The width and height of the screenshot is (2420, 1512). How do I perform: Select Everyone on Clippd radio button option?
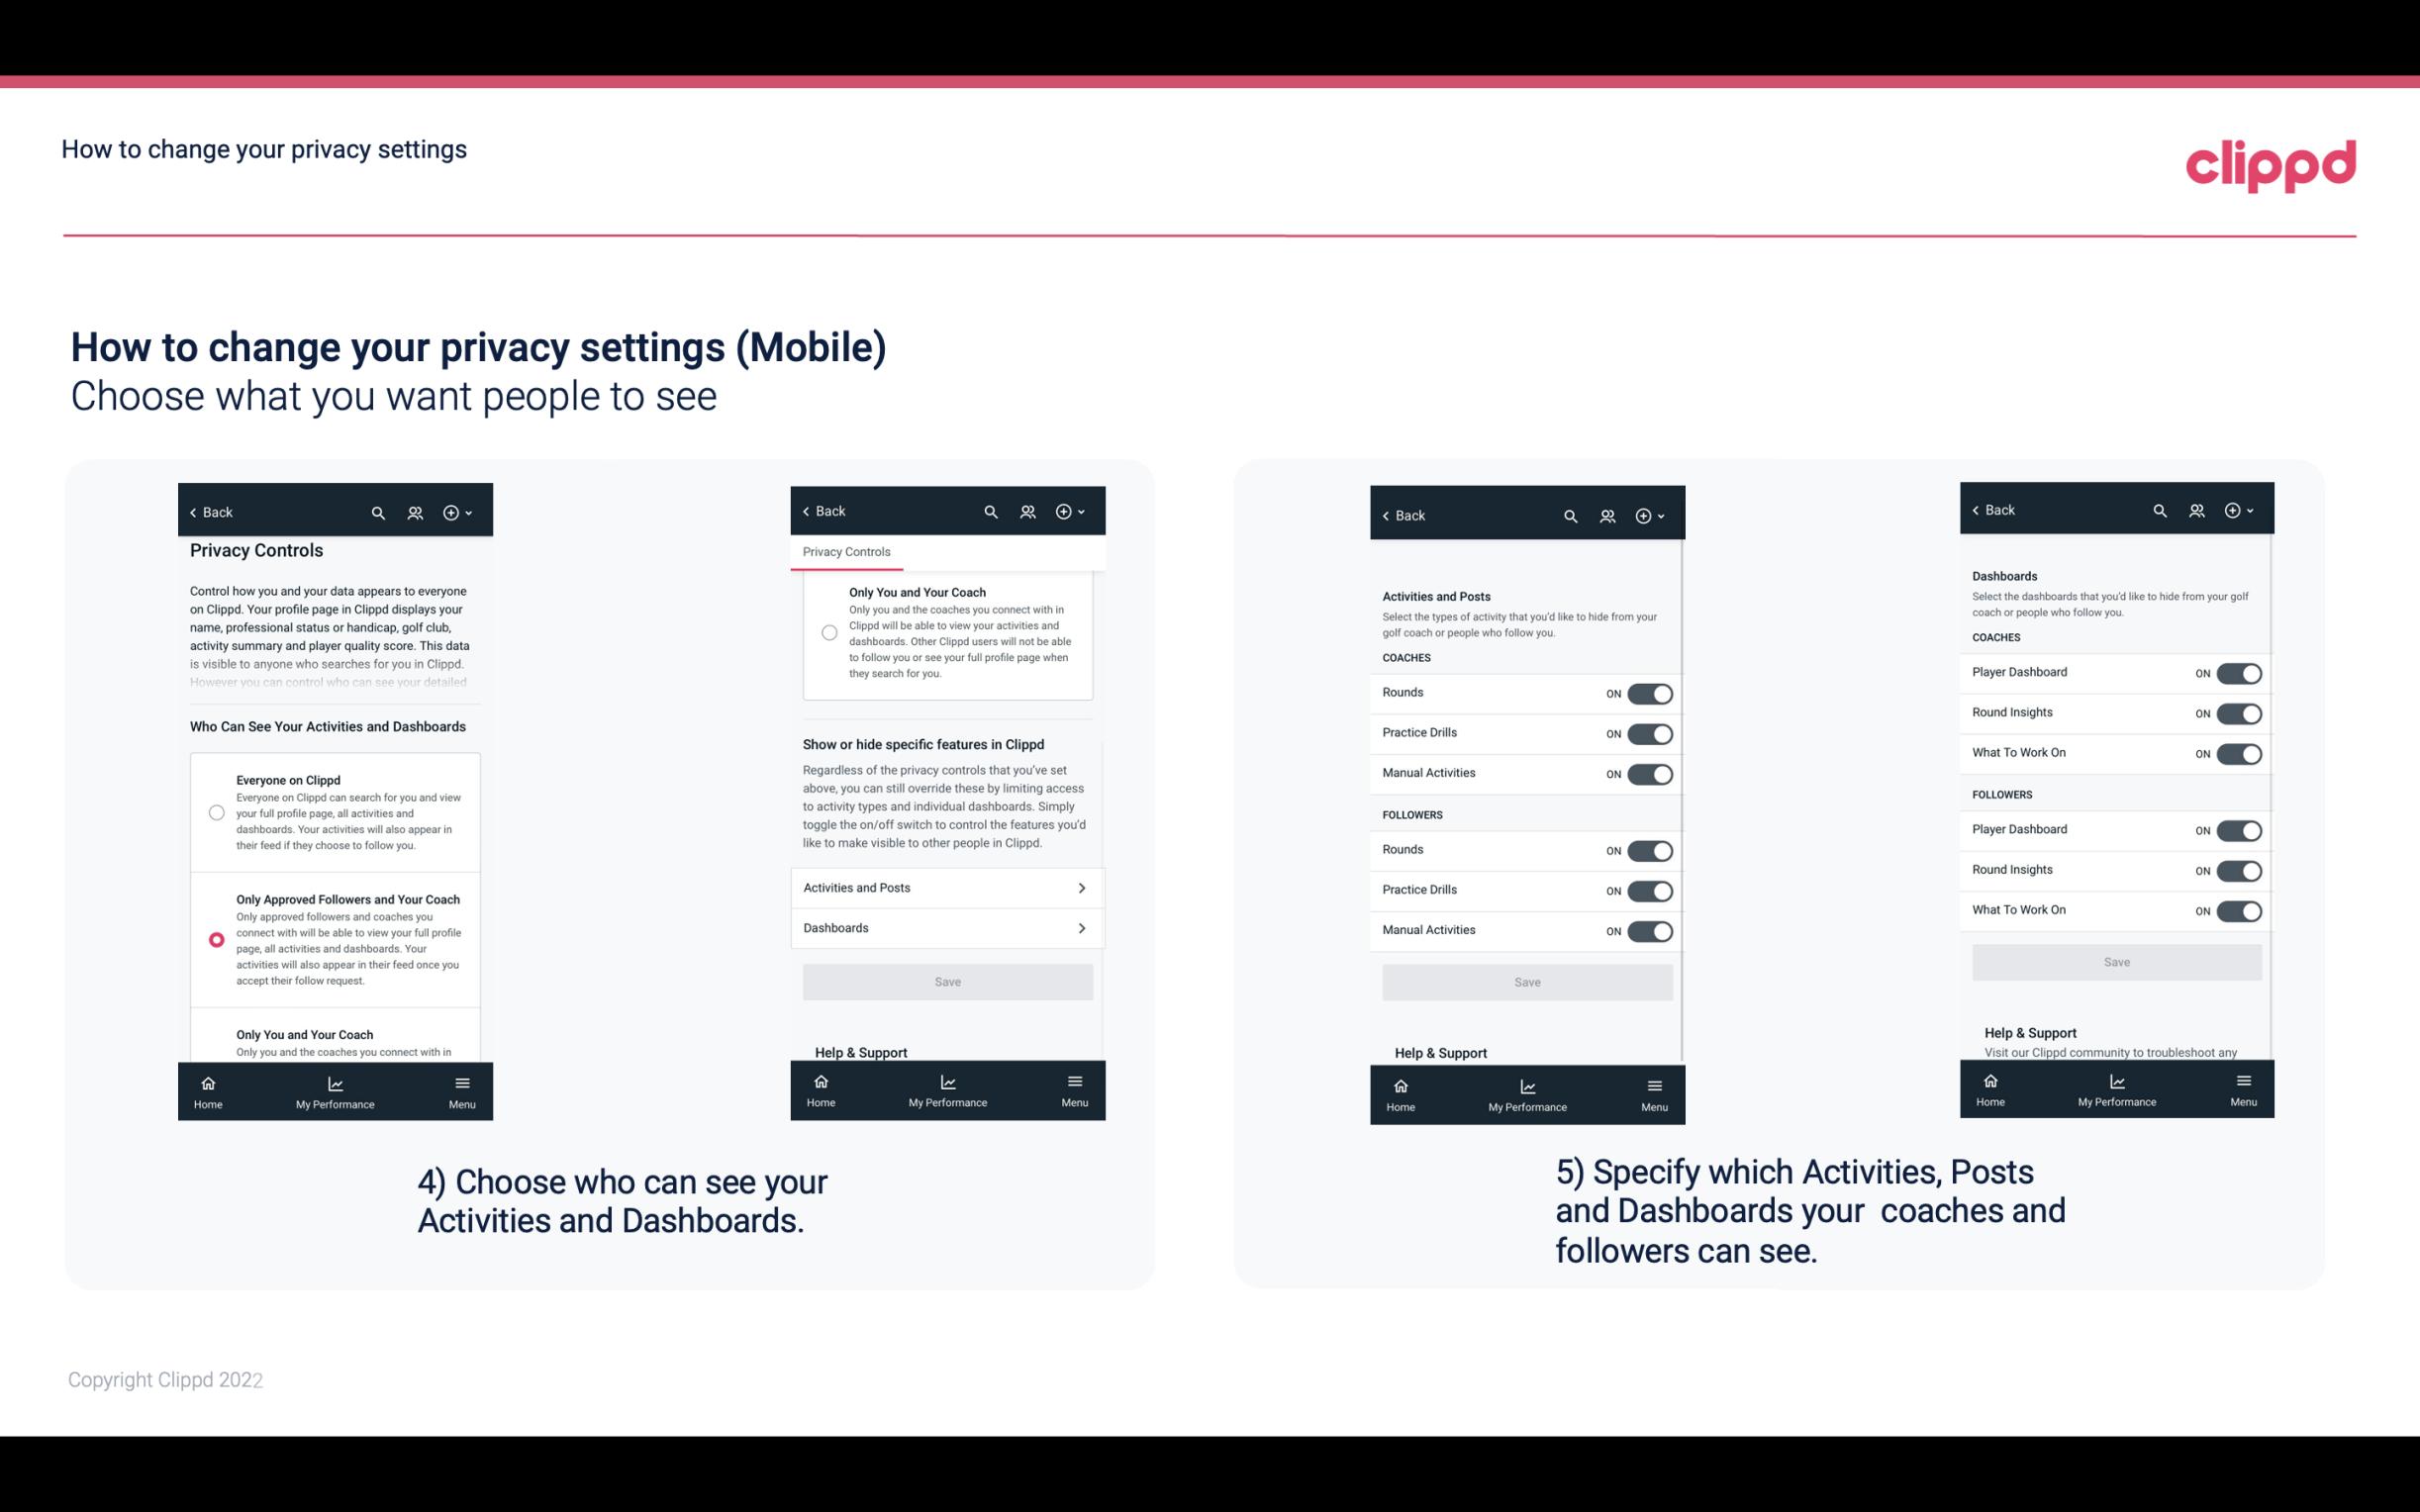pyautogui.click(x=215, y=811)
